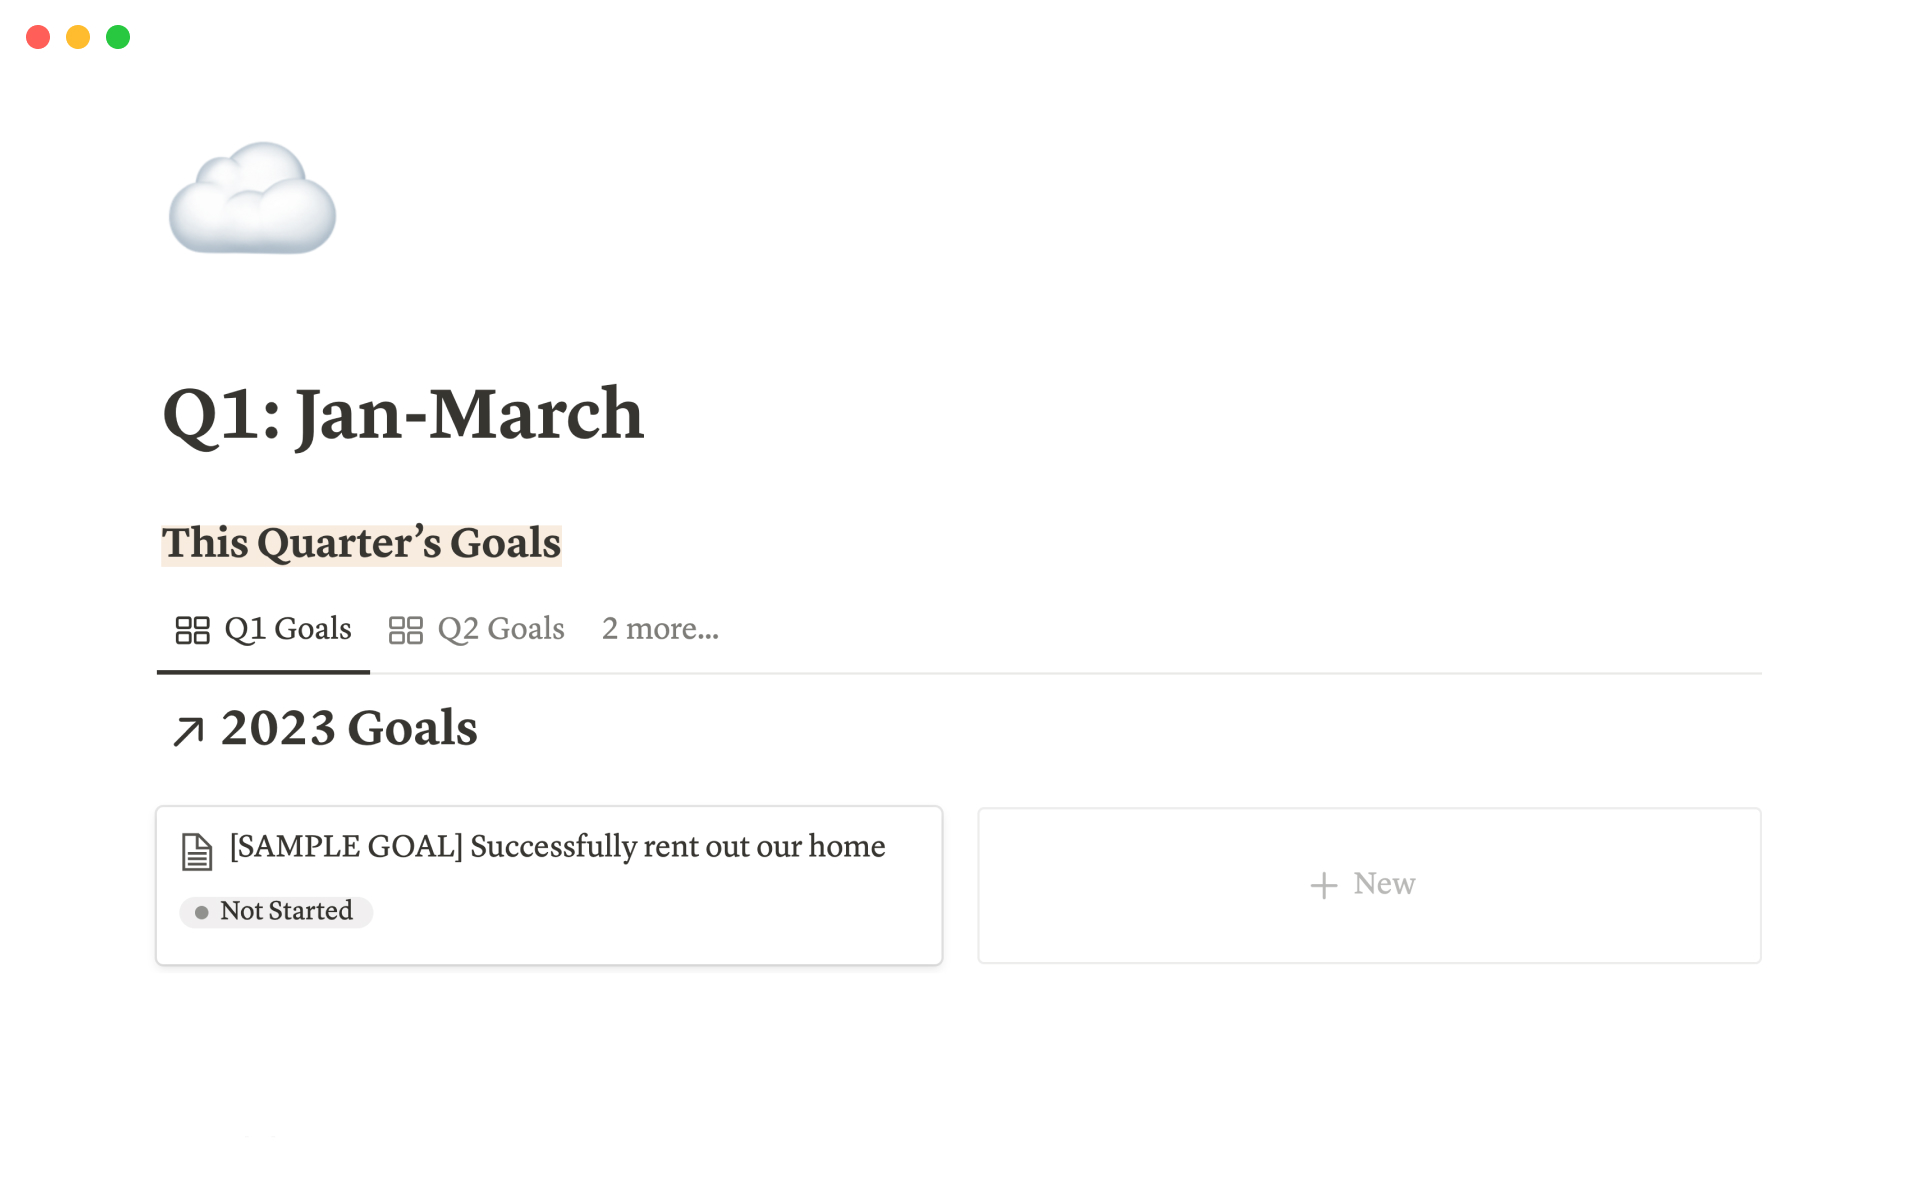
Task: Click the arrow icon beside 2023 Goals
Action: pos(188,731)
